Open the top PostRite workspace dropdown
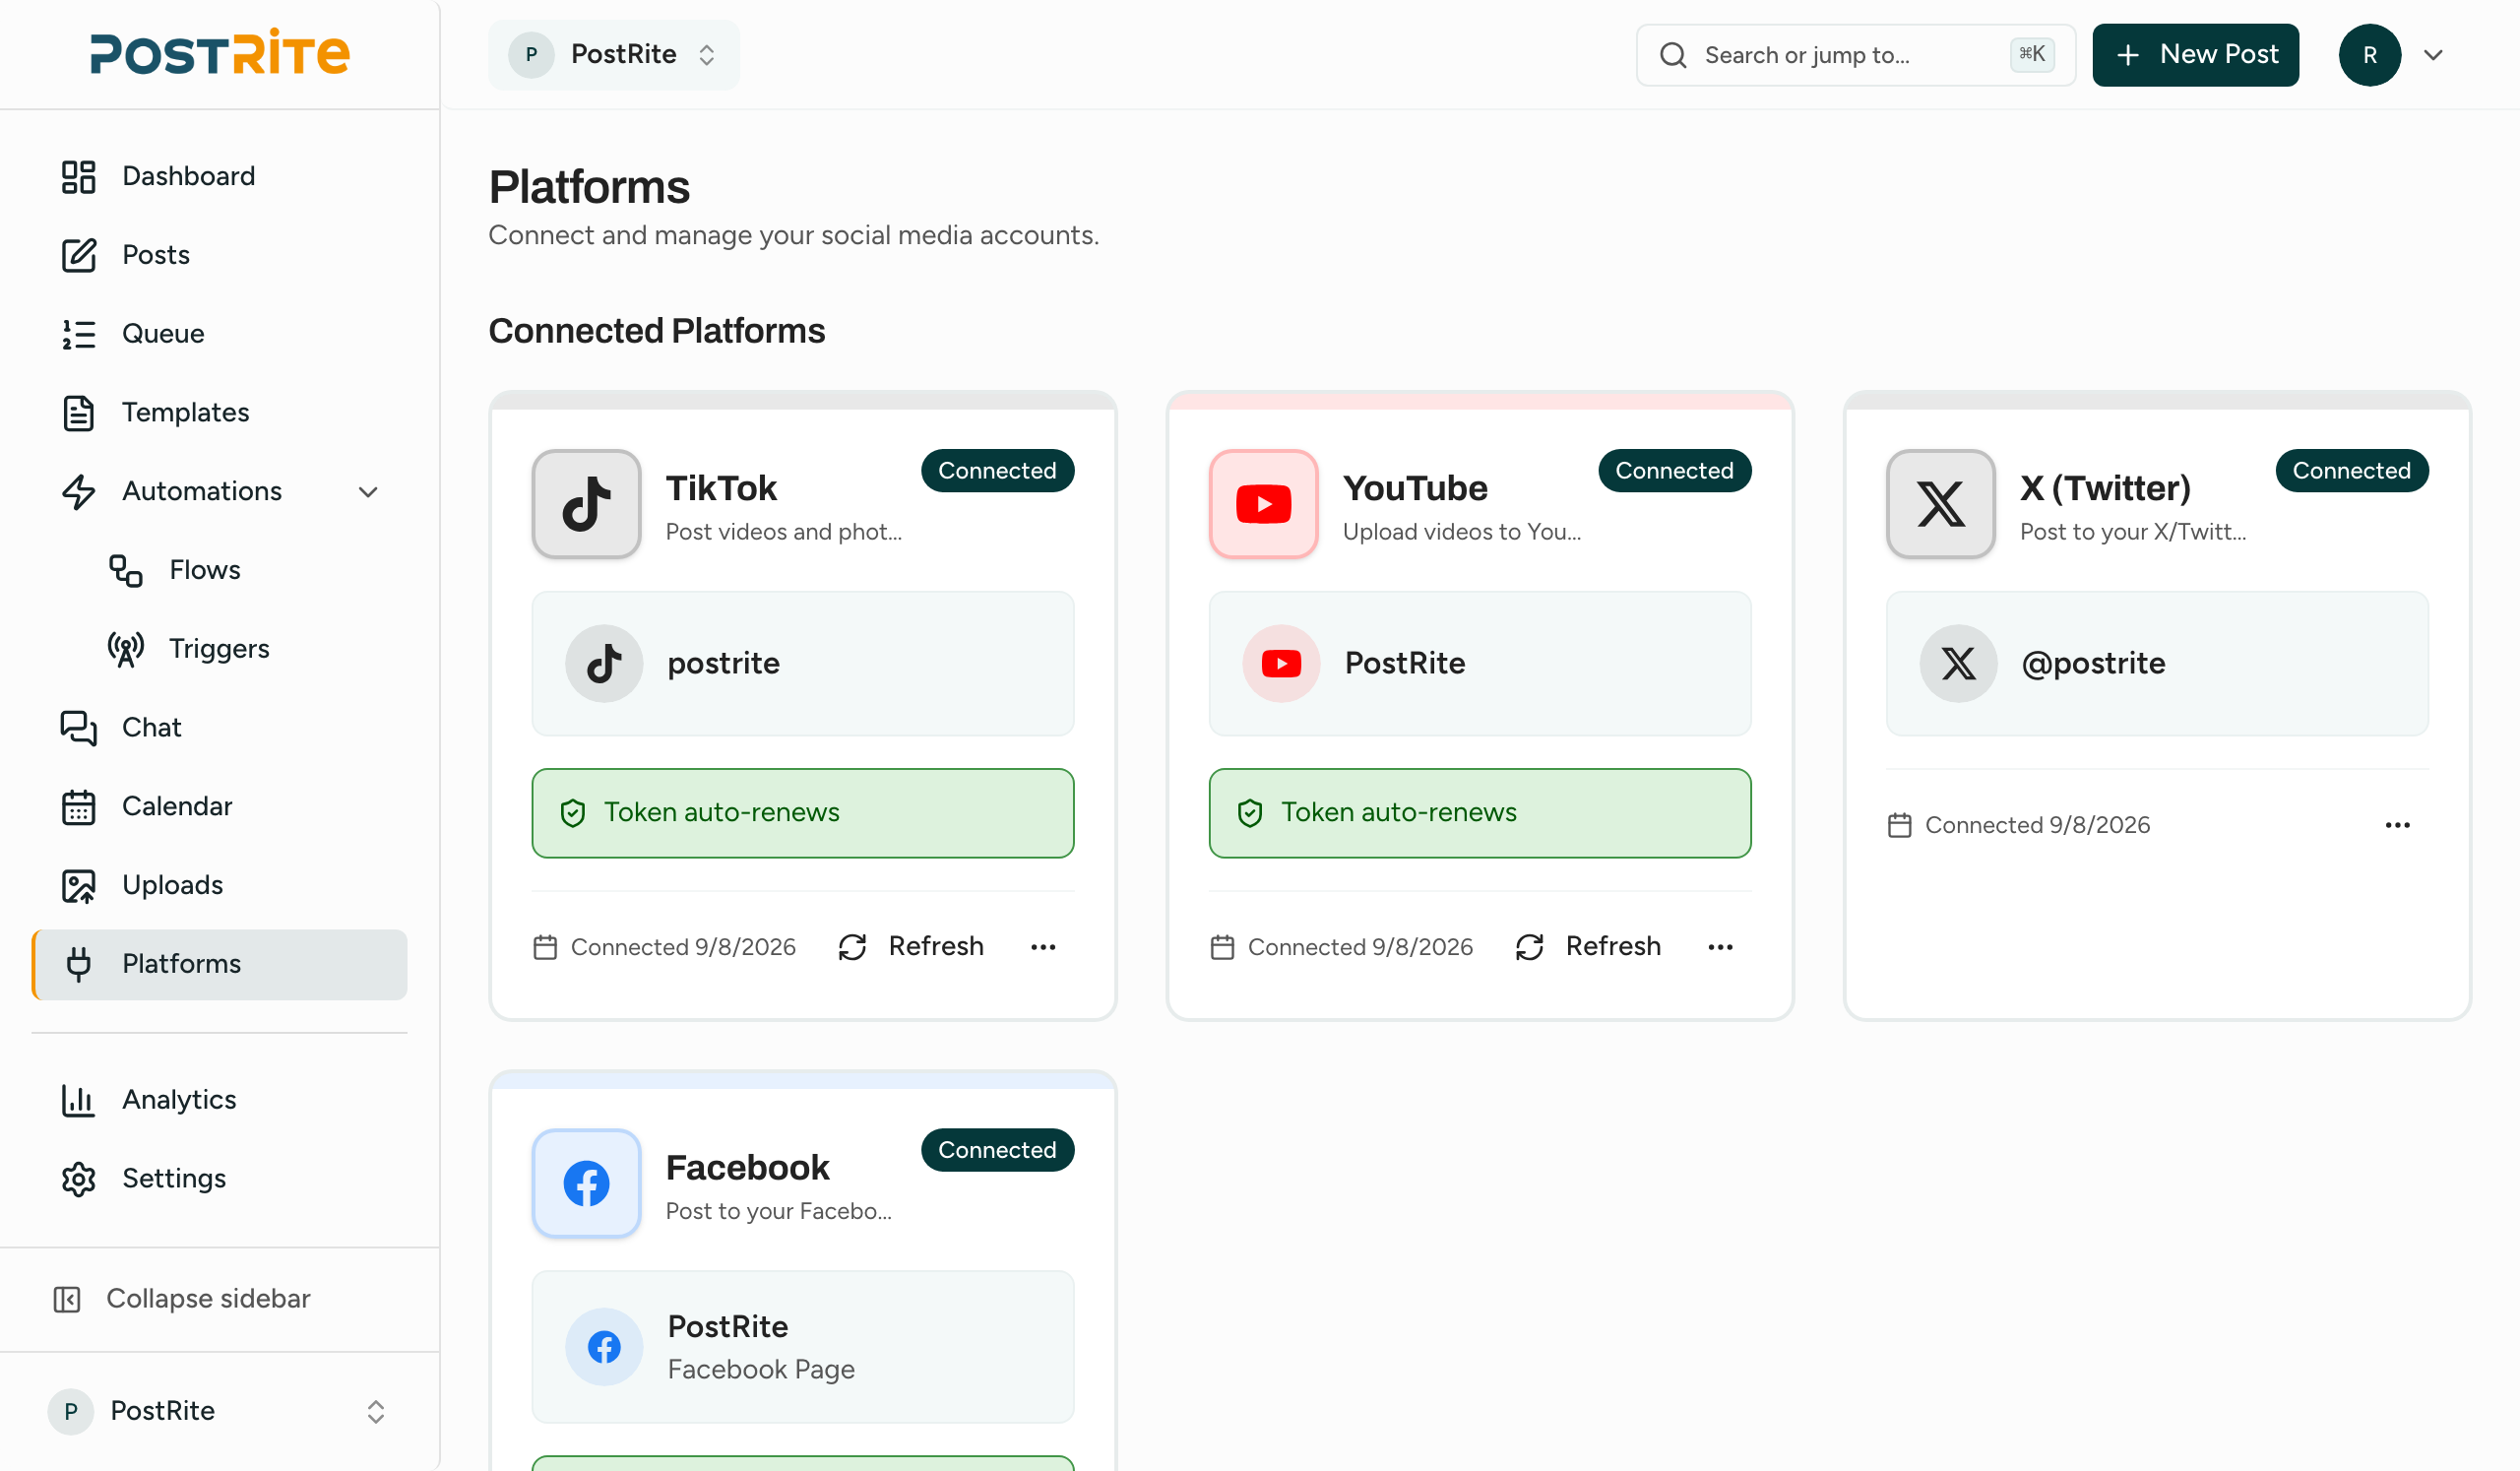The width and height of the screenshot is (2520, 1471). click(x=613, y=54)
